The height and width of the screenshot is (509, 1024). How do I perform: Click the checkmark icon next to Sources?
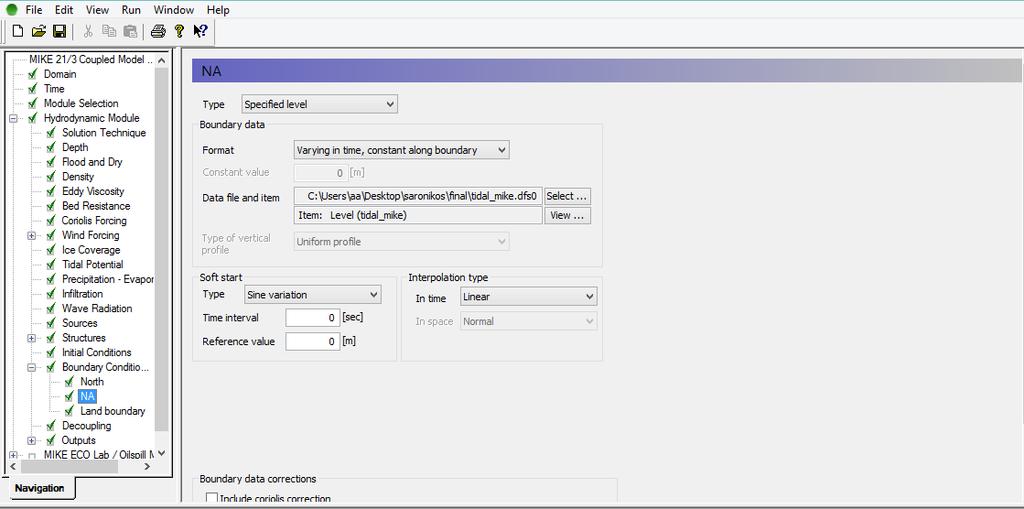pyautogui.click(x=51, y=323)
